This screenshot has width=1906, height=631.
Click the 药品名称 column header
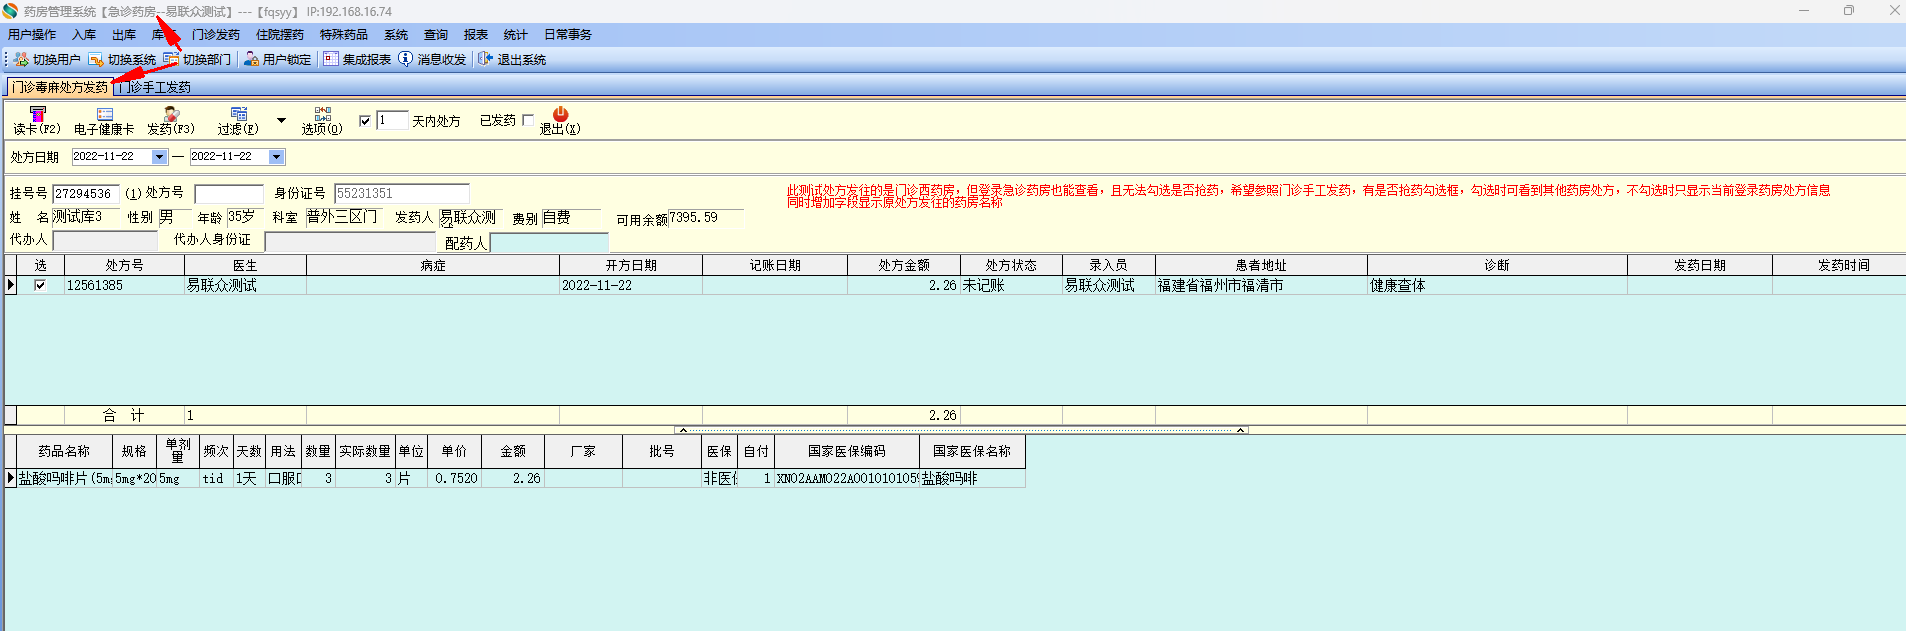click(64, 452)
